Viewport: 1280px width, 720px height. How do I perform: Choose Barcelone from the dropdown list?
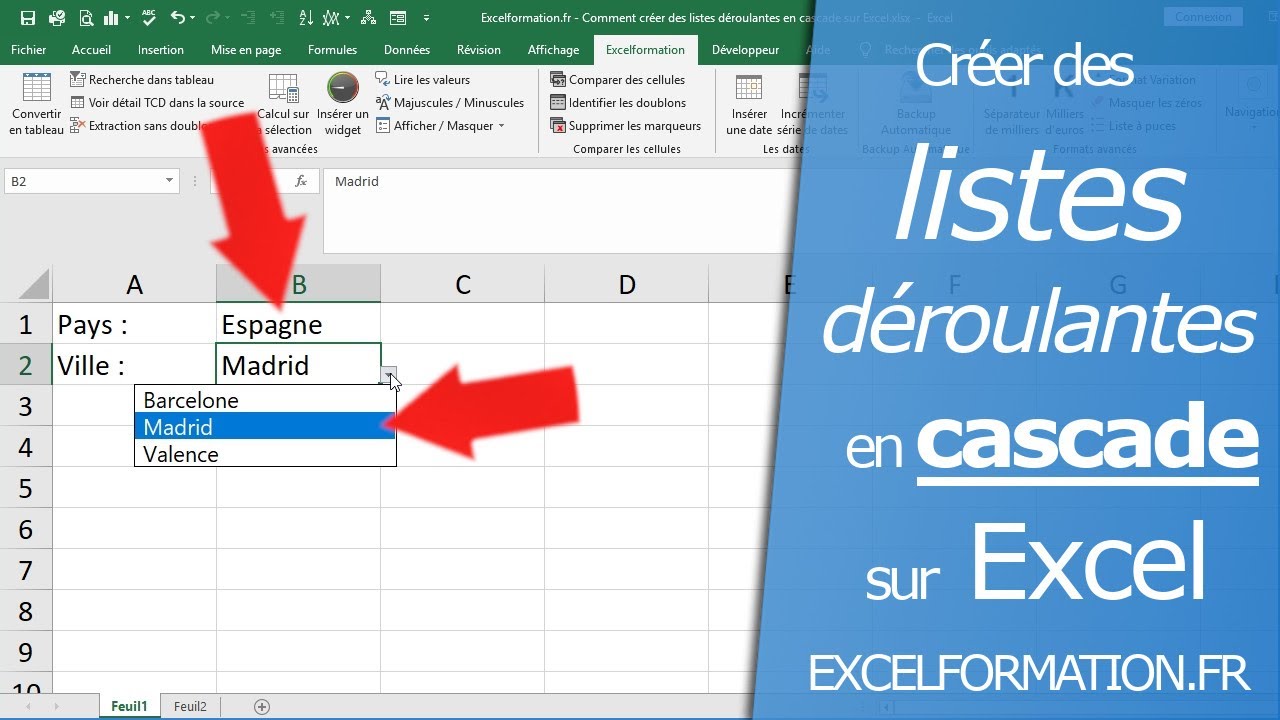tap(265, 400)
